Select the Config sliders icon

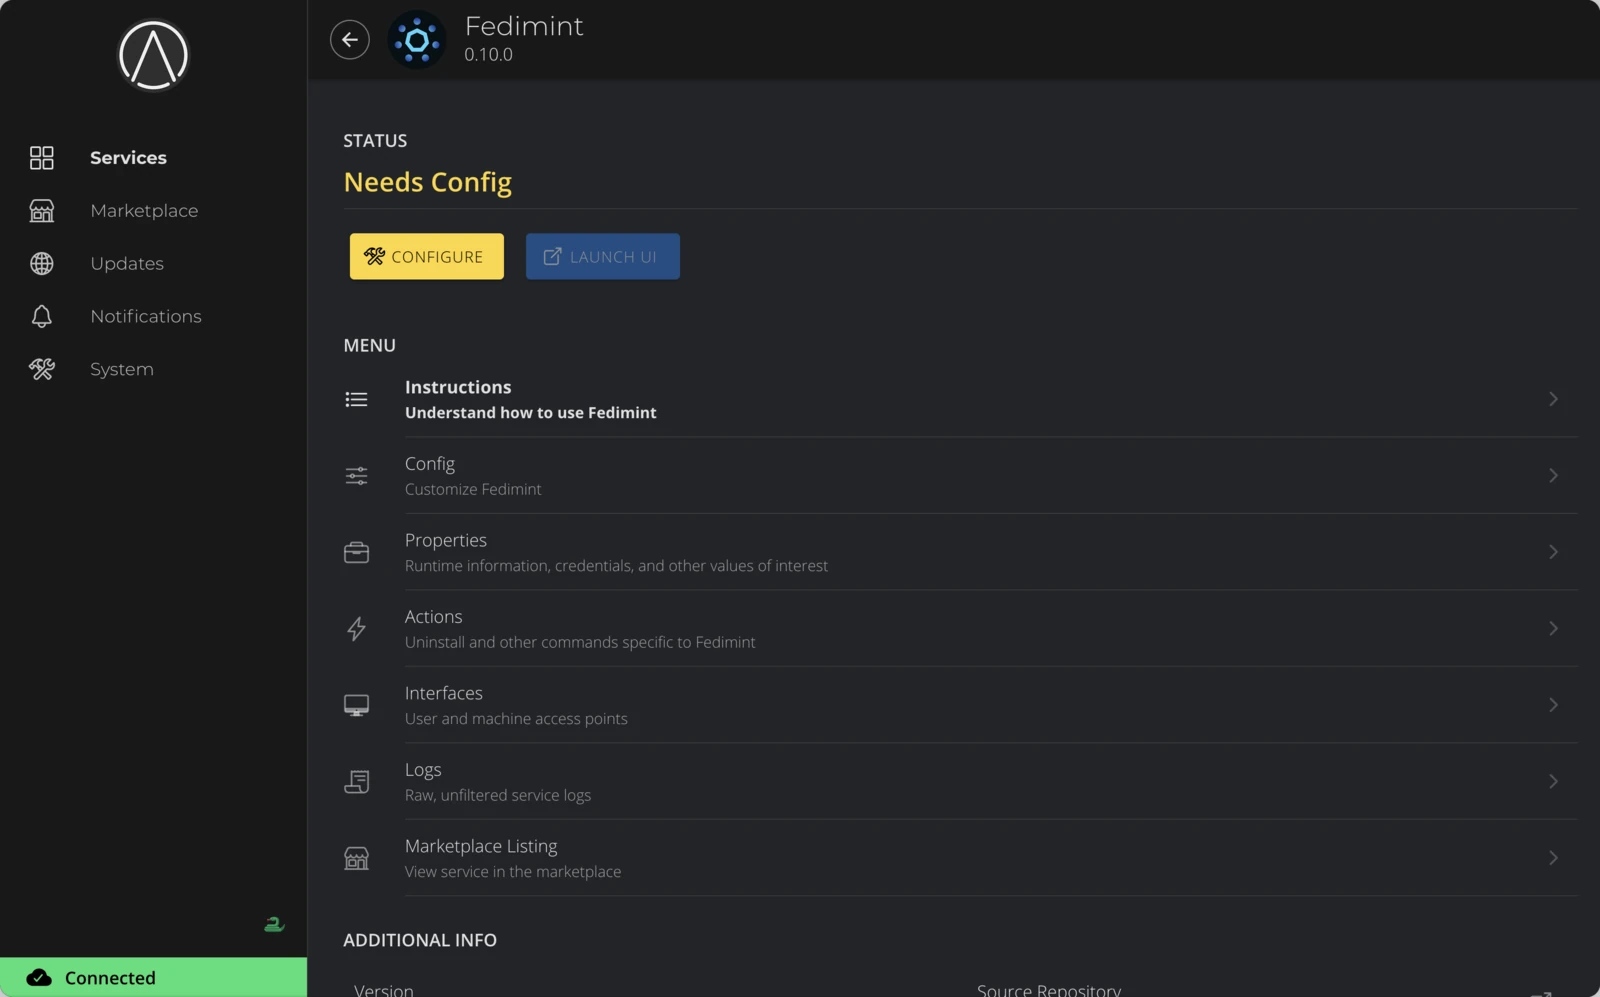coord(356,475)
